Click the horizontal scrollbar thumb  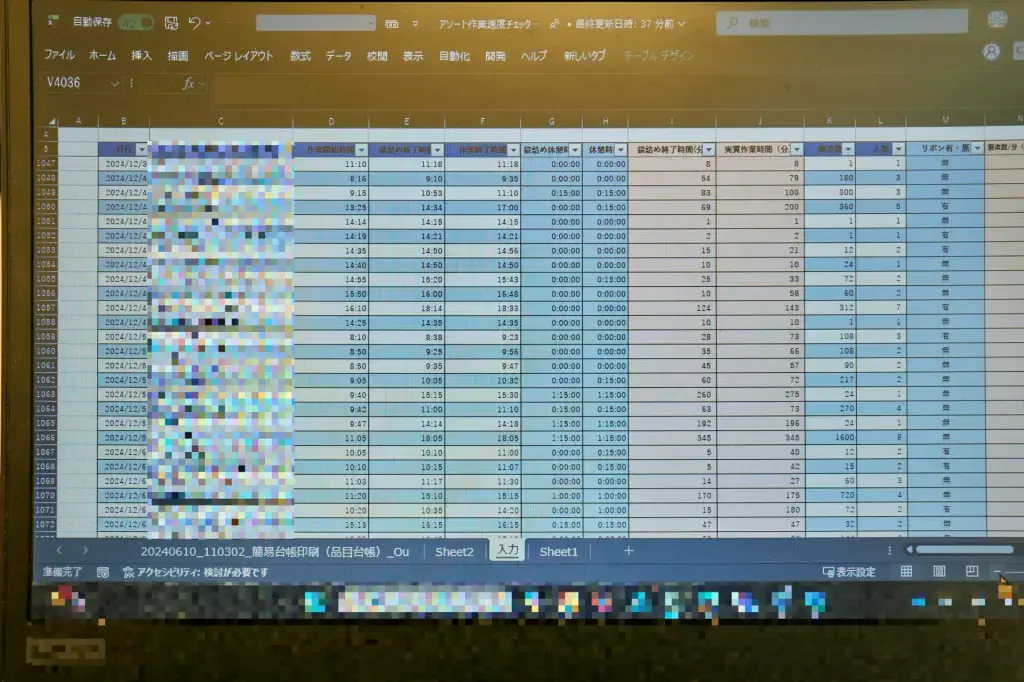(x=965, y=550)
